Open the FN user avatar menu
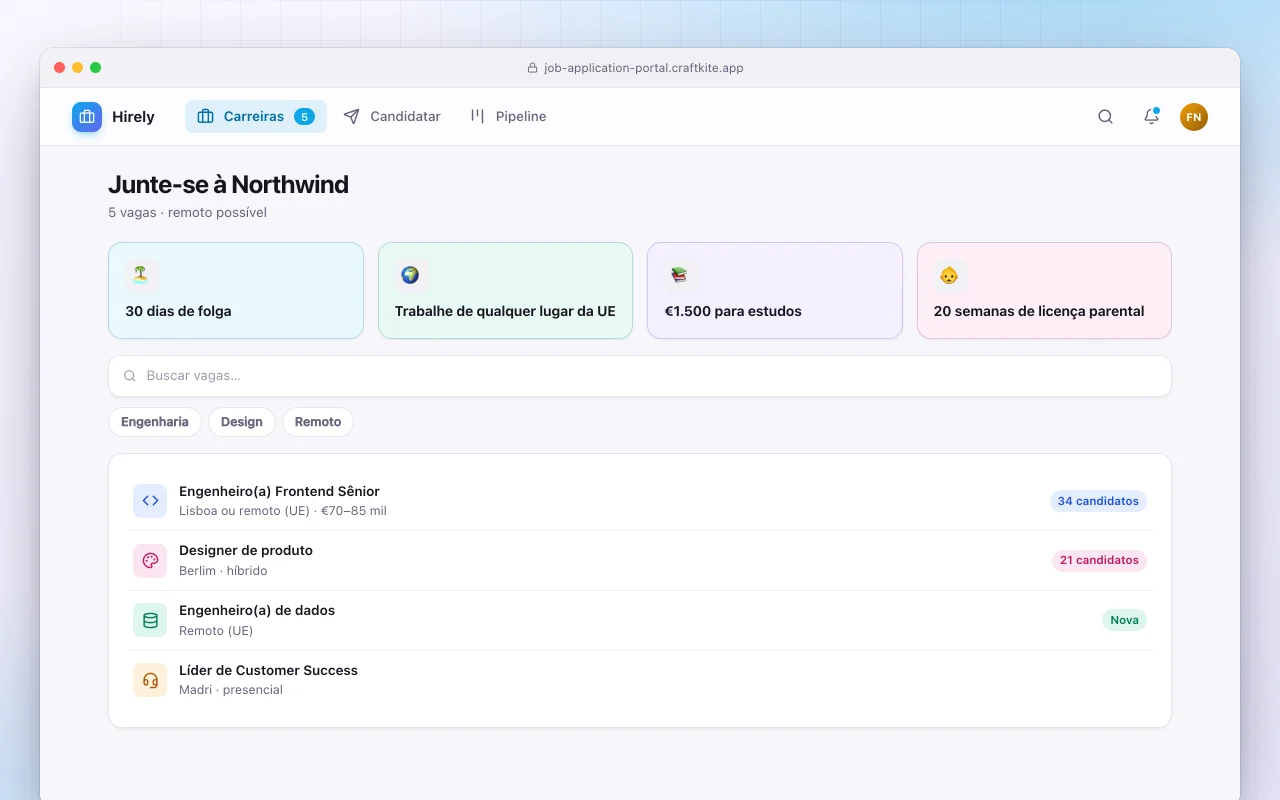This screenshot has width=1280, height=800. click(x=1194, y=117)
